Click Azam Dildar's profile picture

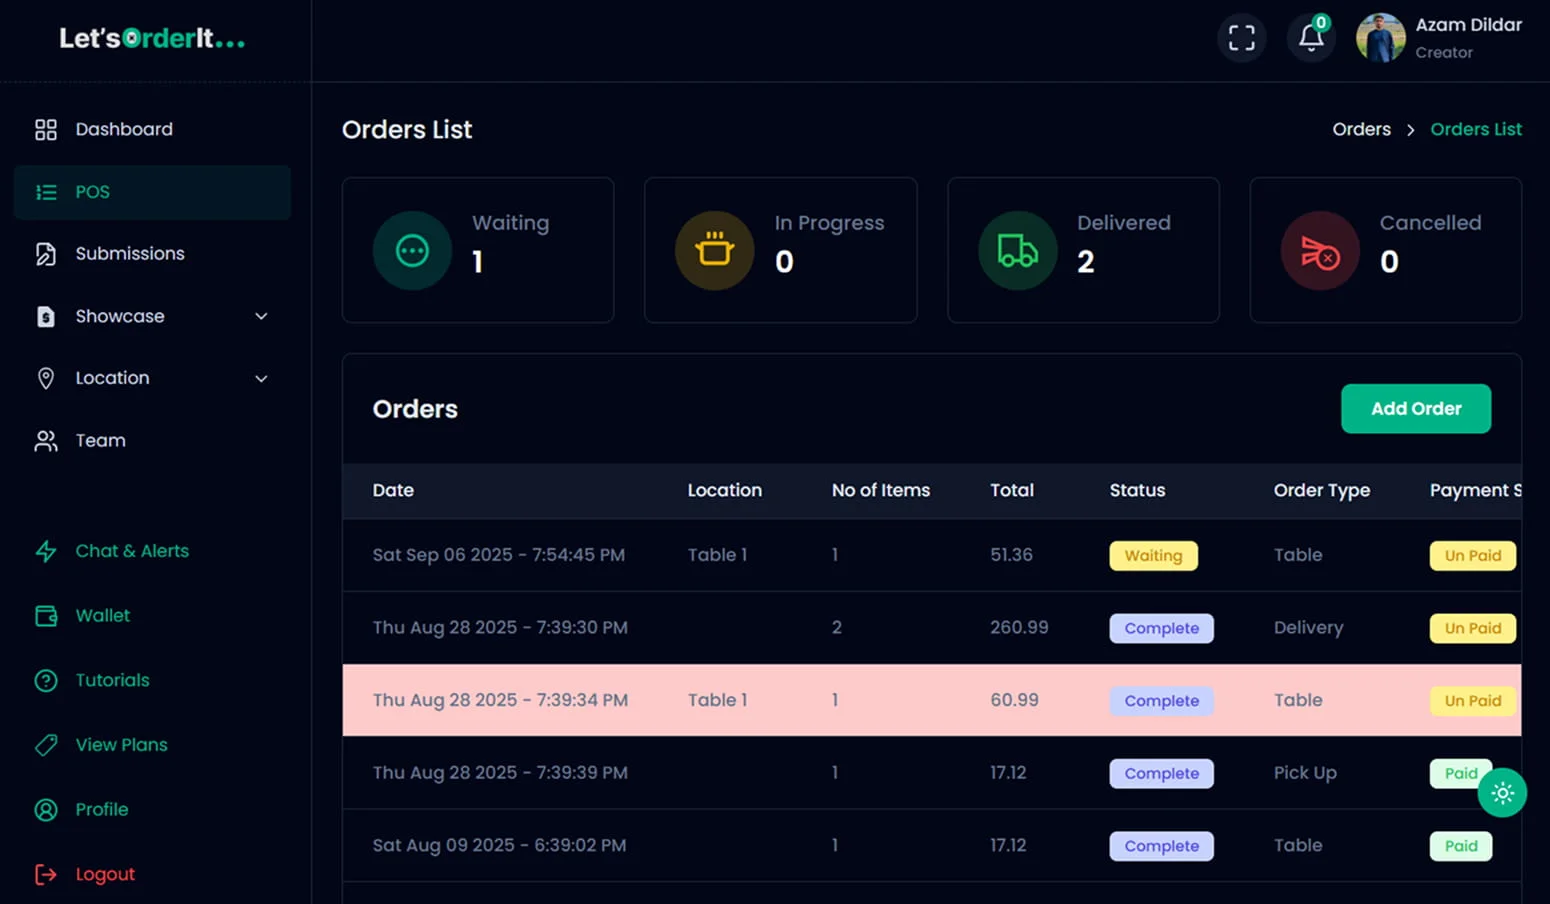pos(1380,37)
